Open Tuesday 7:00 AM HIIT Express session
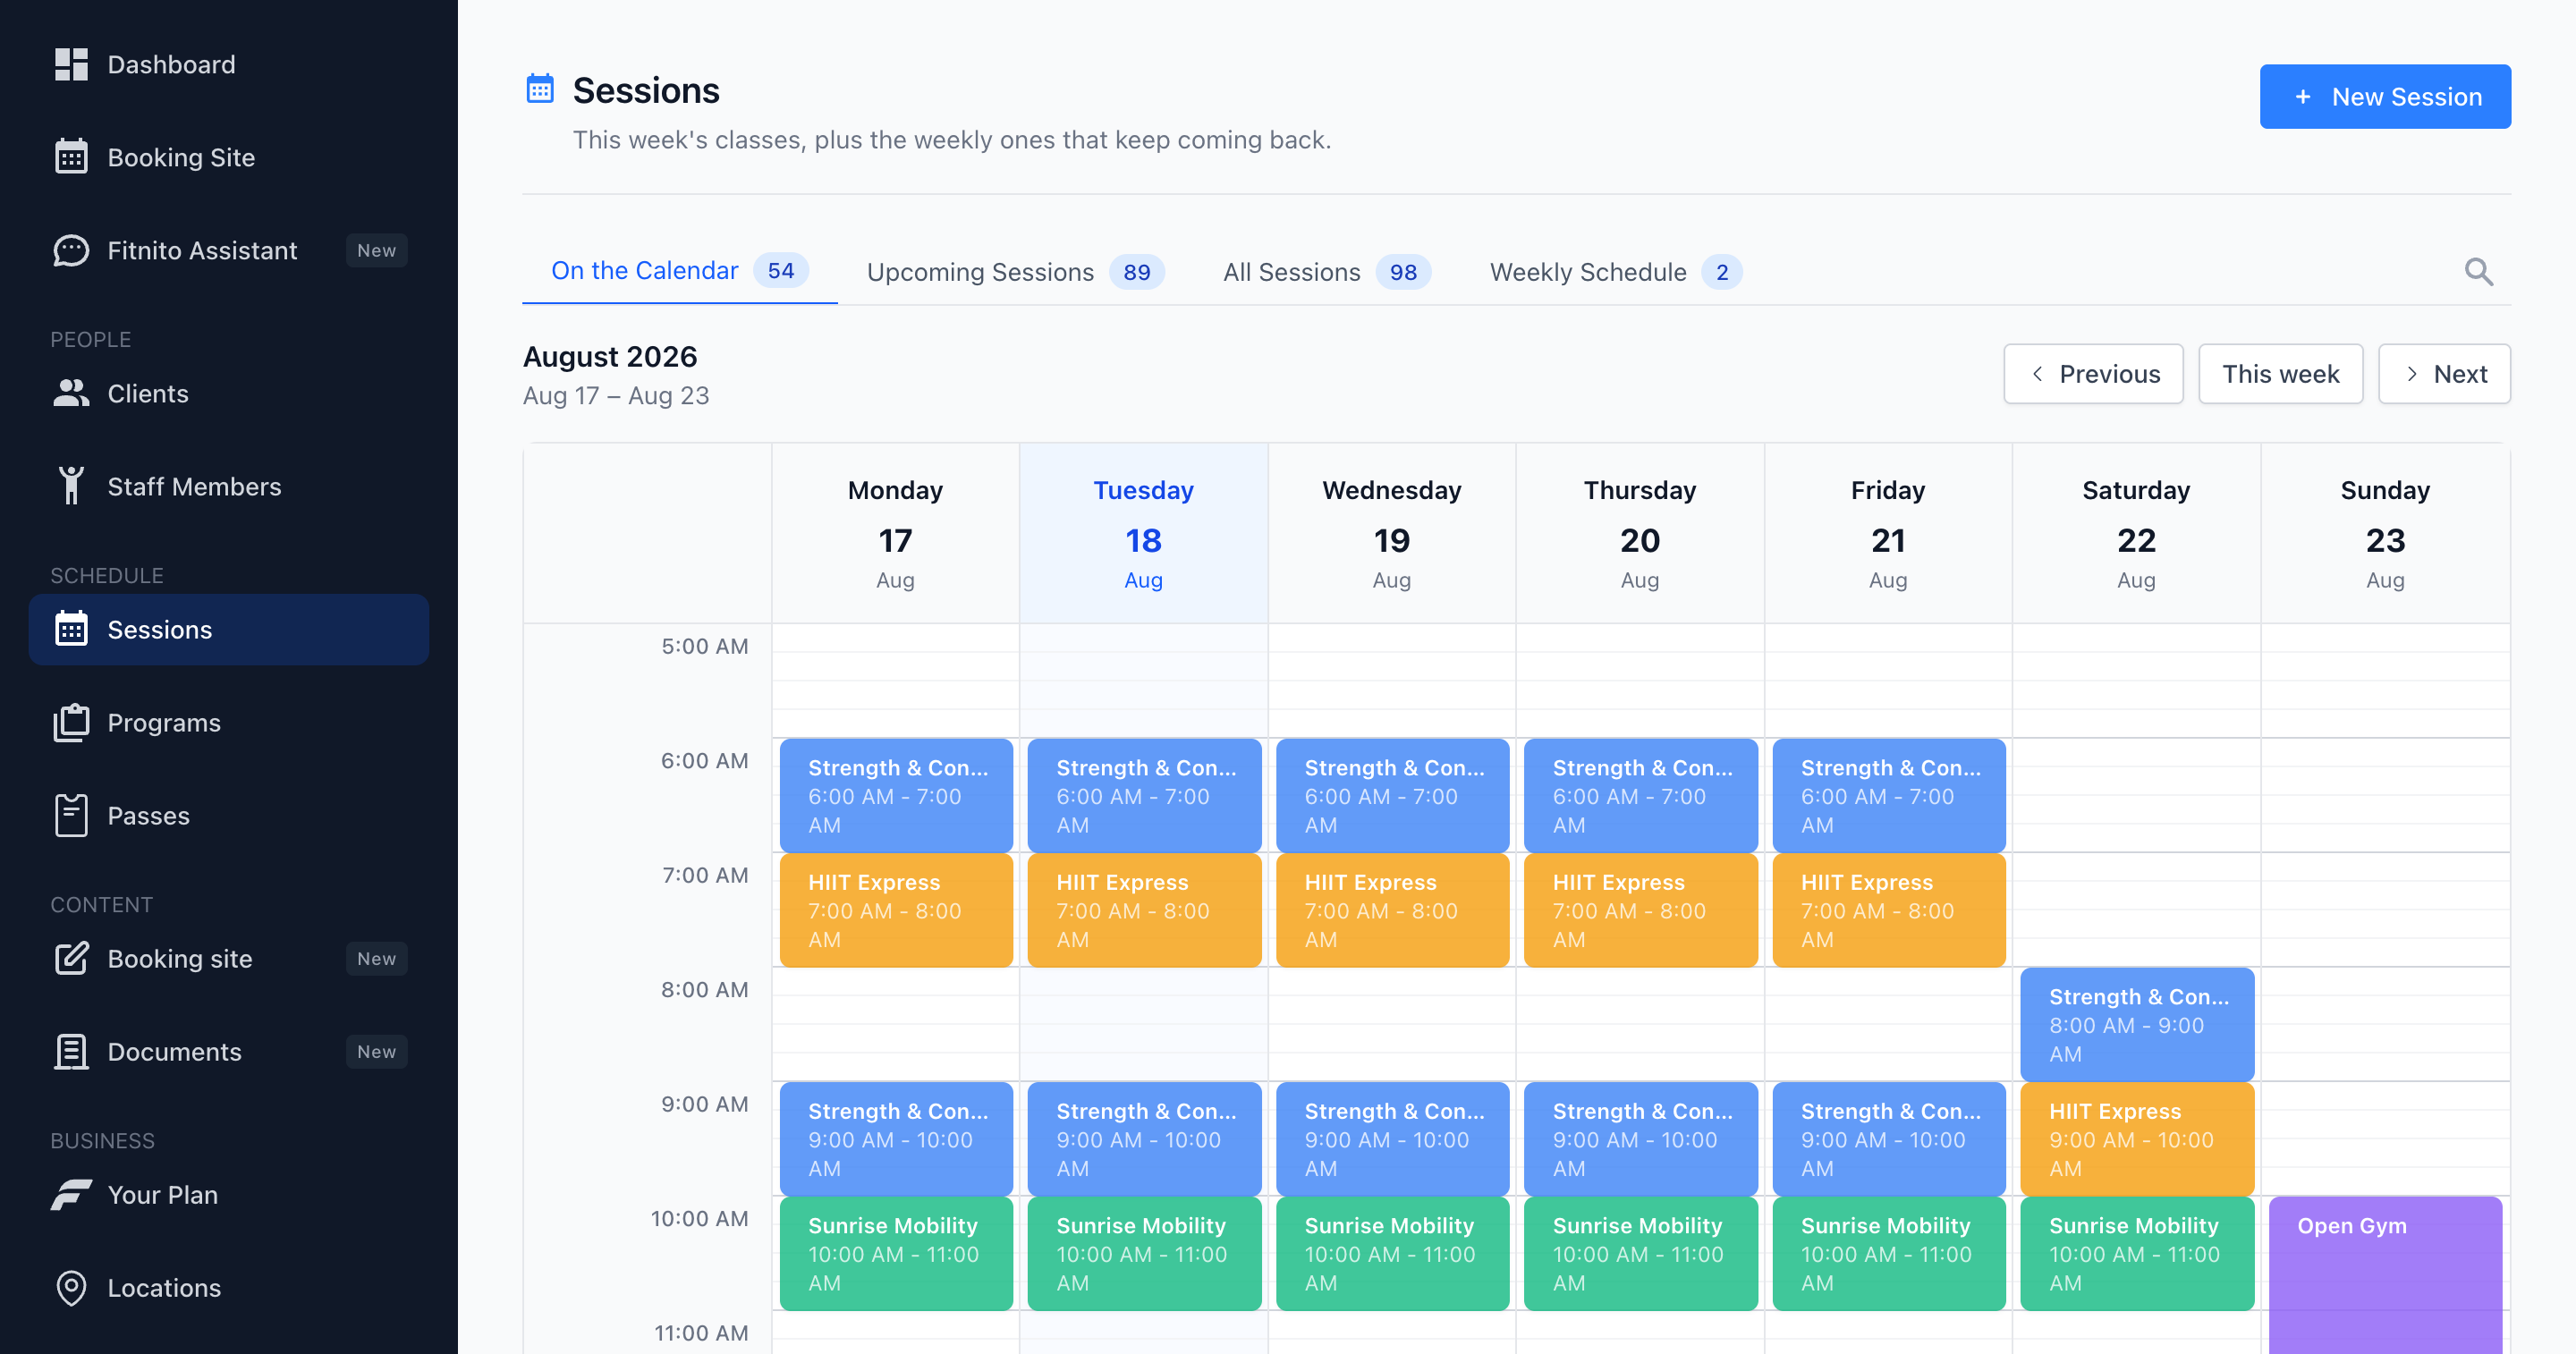The height and width of the screenshot is (1354, 2576). [x=1144, y=910]
